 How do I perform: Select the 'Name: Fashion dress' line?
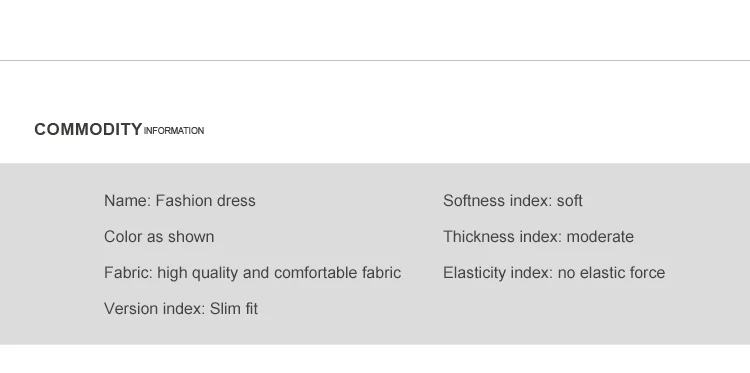tap(180, 201)
